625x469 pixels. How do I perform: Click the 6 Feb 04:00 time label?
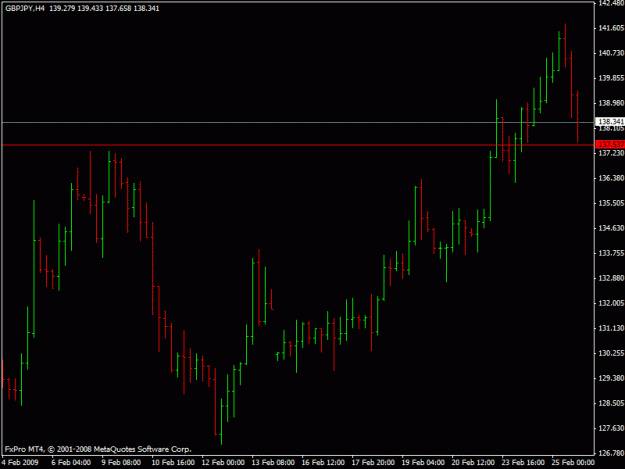click(71, 463)
